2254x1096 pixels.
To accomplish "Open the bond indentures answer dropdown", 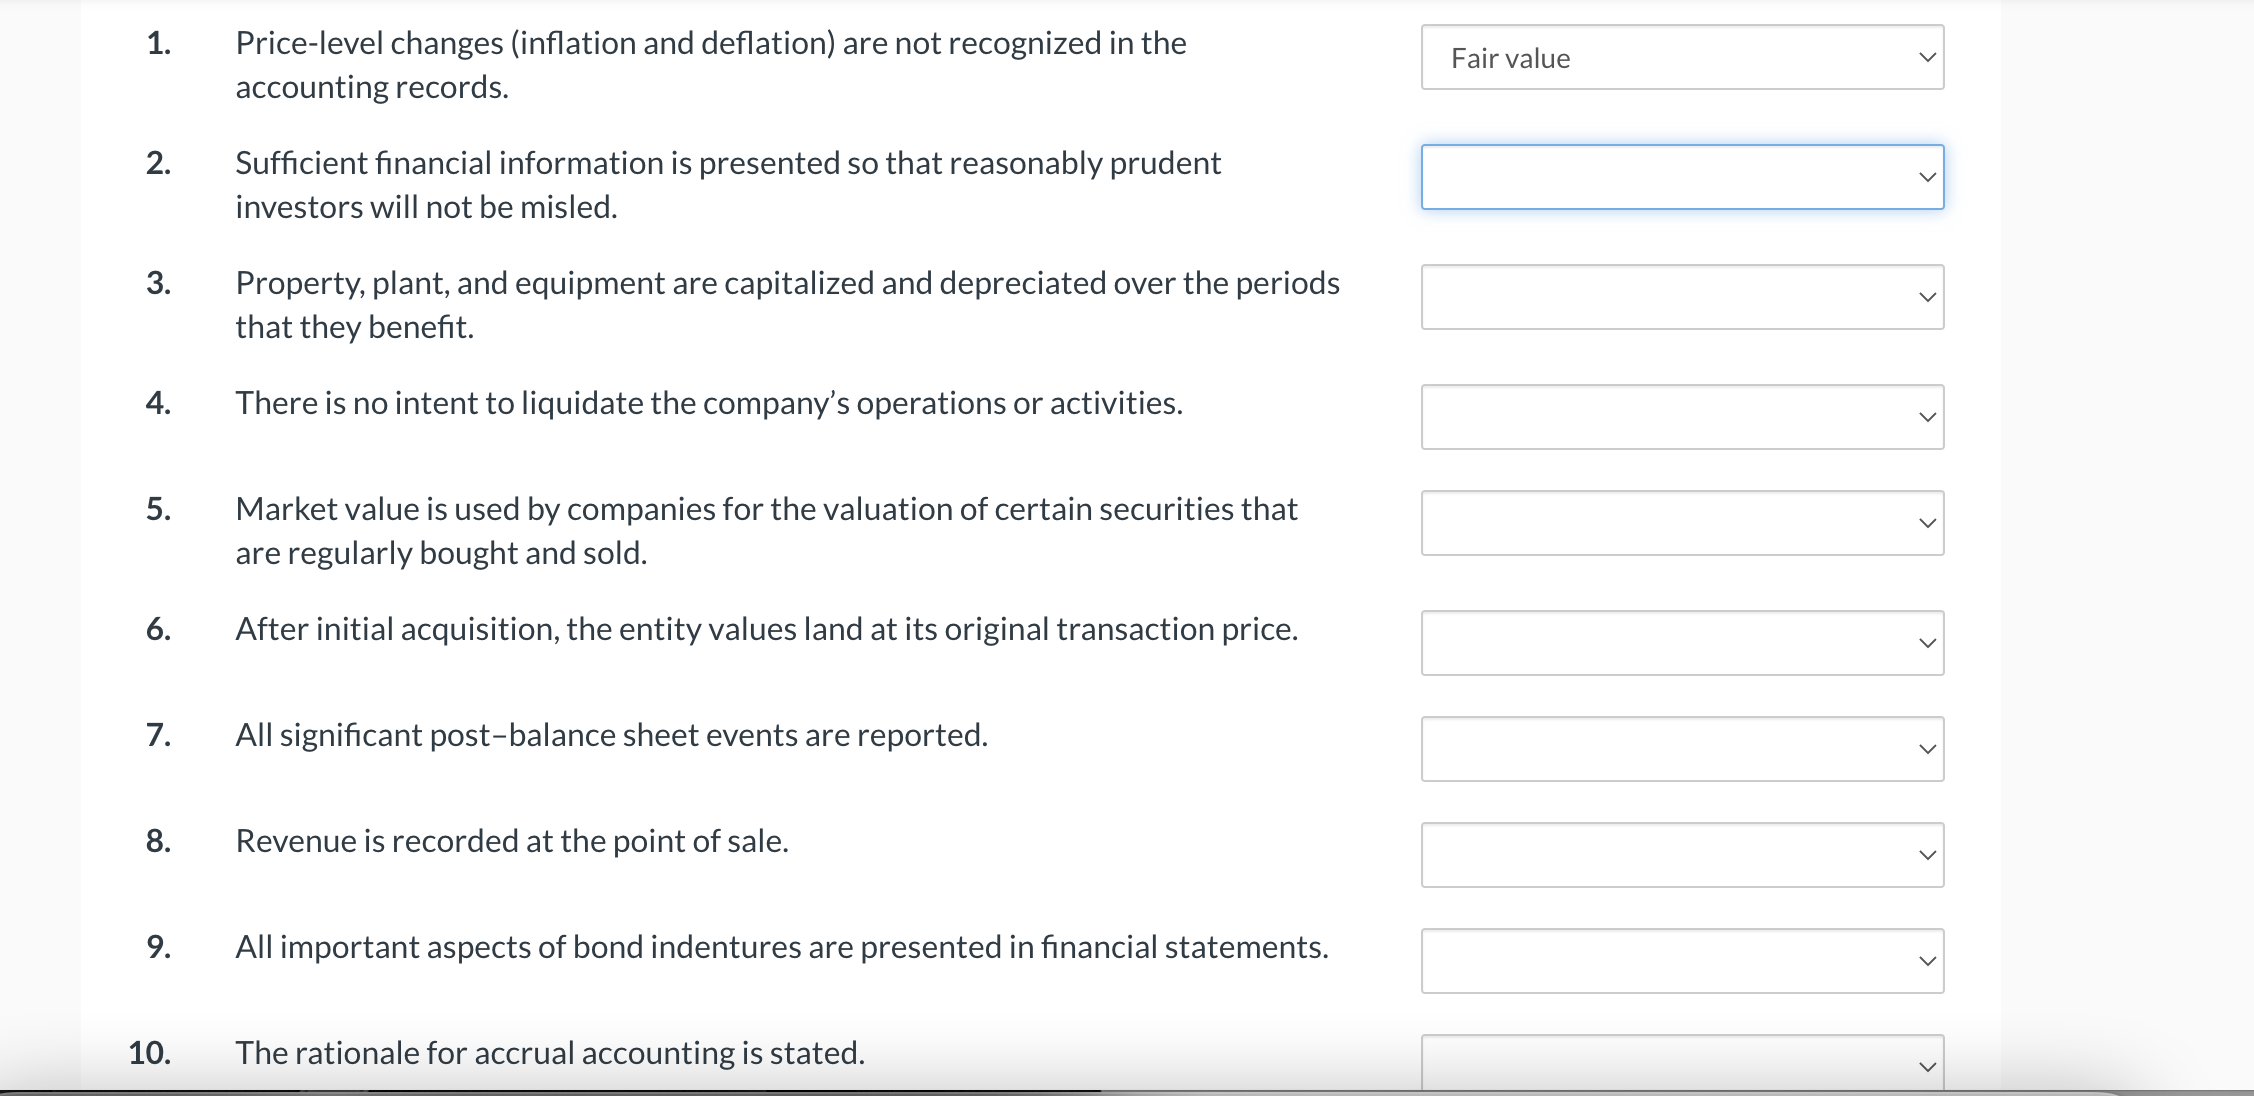I will click(x=1680, y=960).
